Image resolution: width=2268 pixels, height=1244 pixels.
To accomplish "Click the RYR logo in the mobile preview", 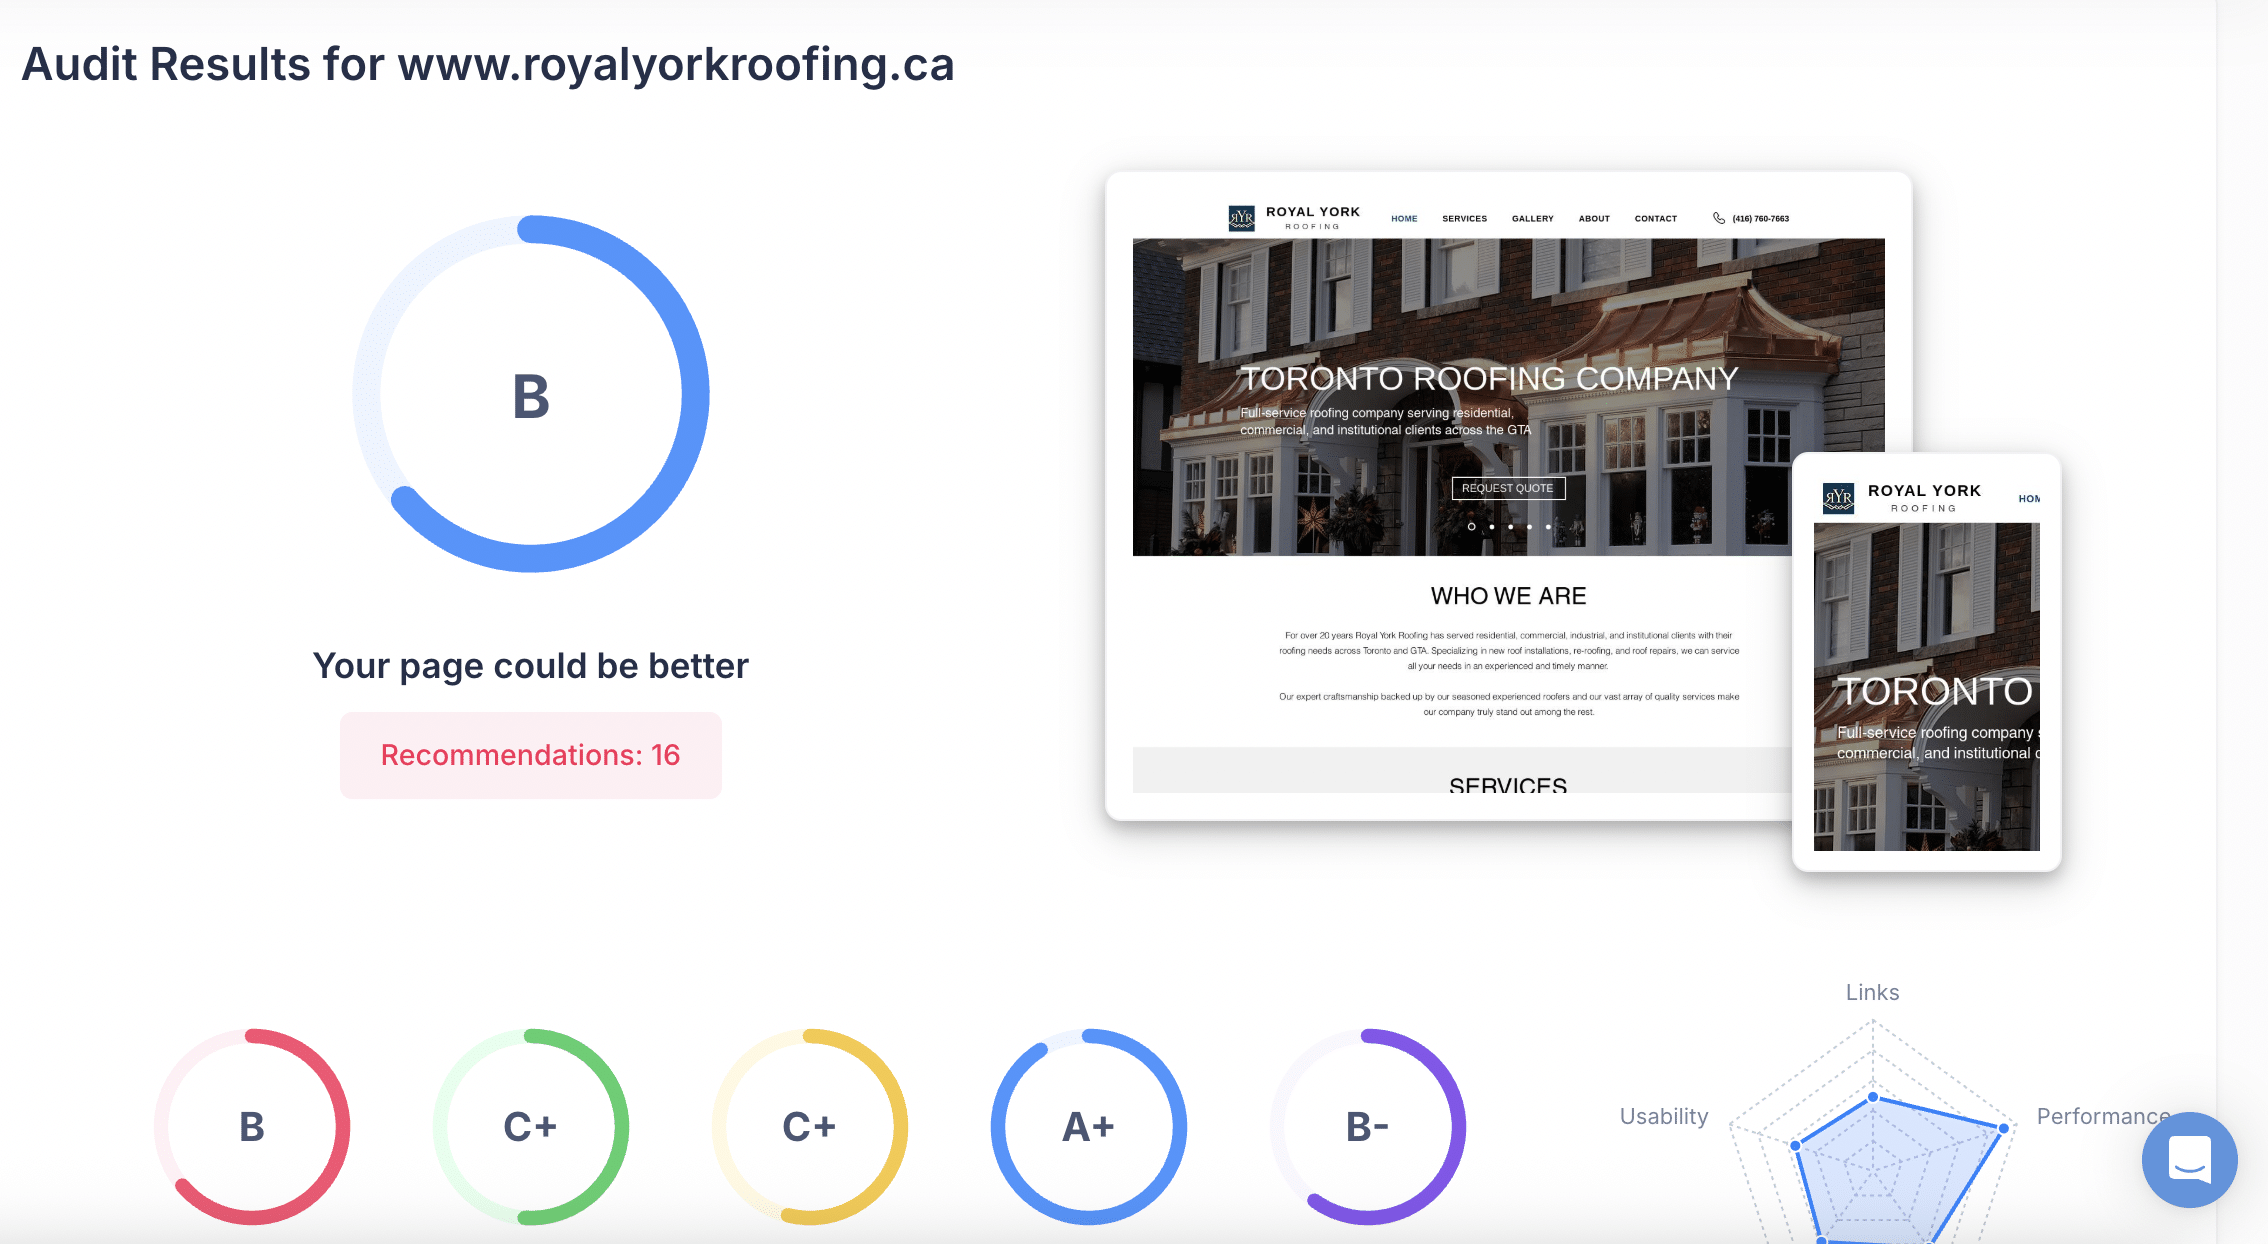I will (1838, 498).
